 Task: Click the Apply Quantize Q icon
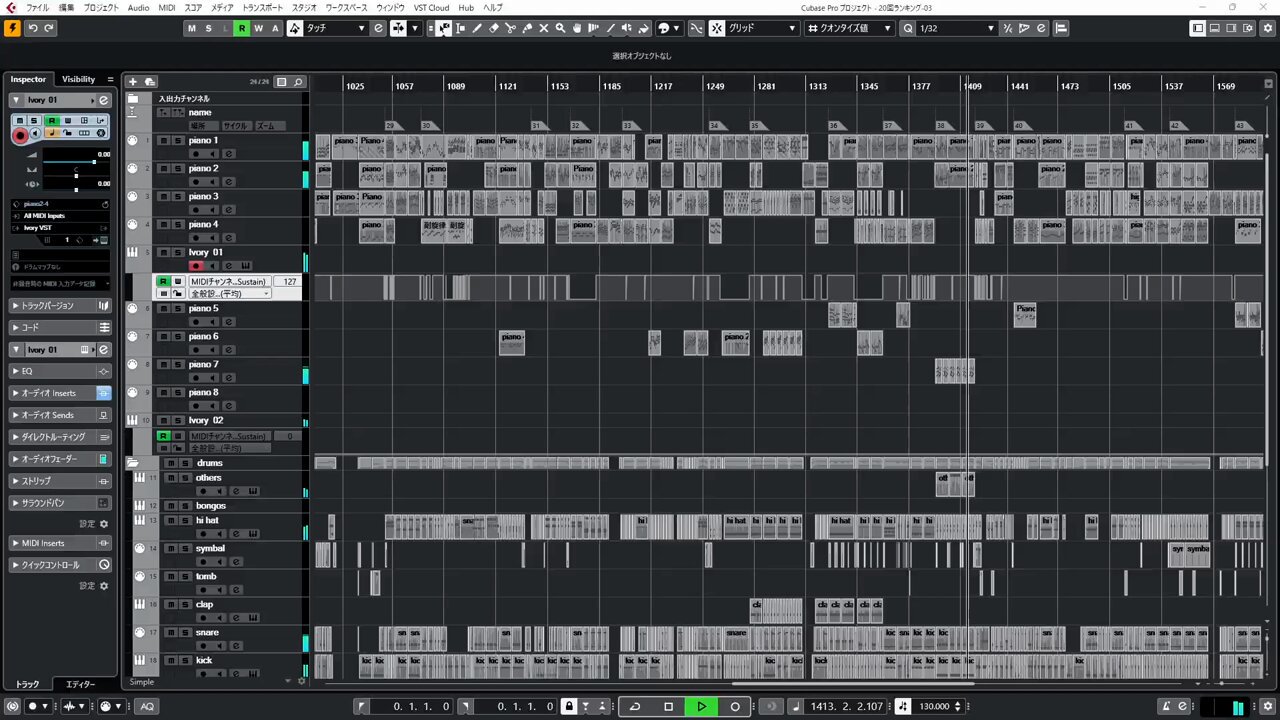tap(908, 28)
